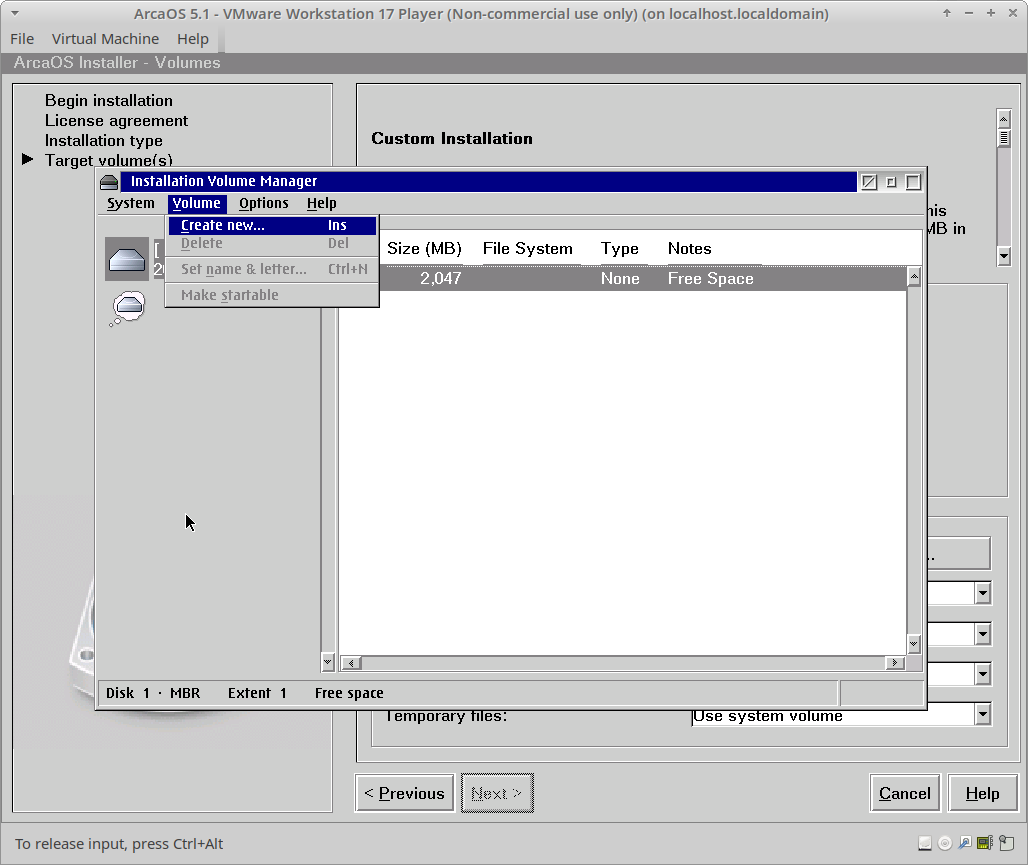1028x865 pixels.
Task: Open the Options menu in Volume Manager
Action: click(264, 203)
